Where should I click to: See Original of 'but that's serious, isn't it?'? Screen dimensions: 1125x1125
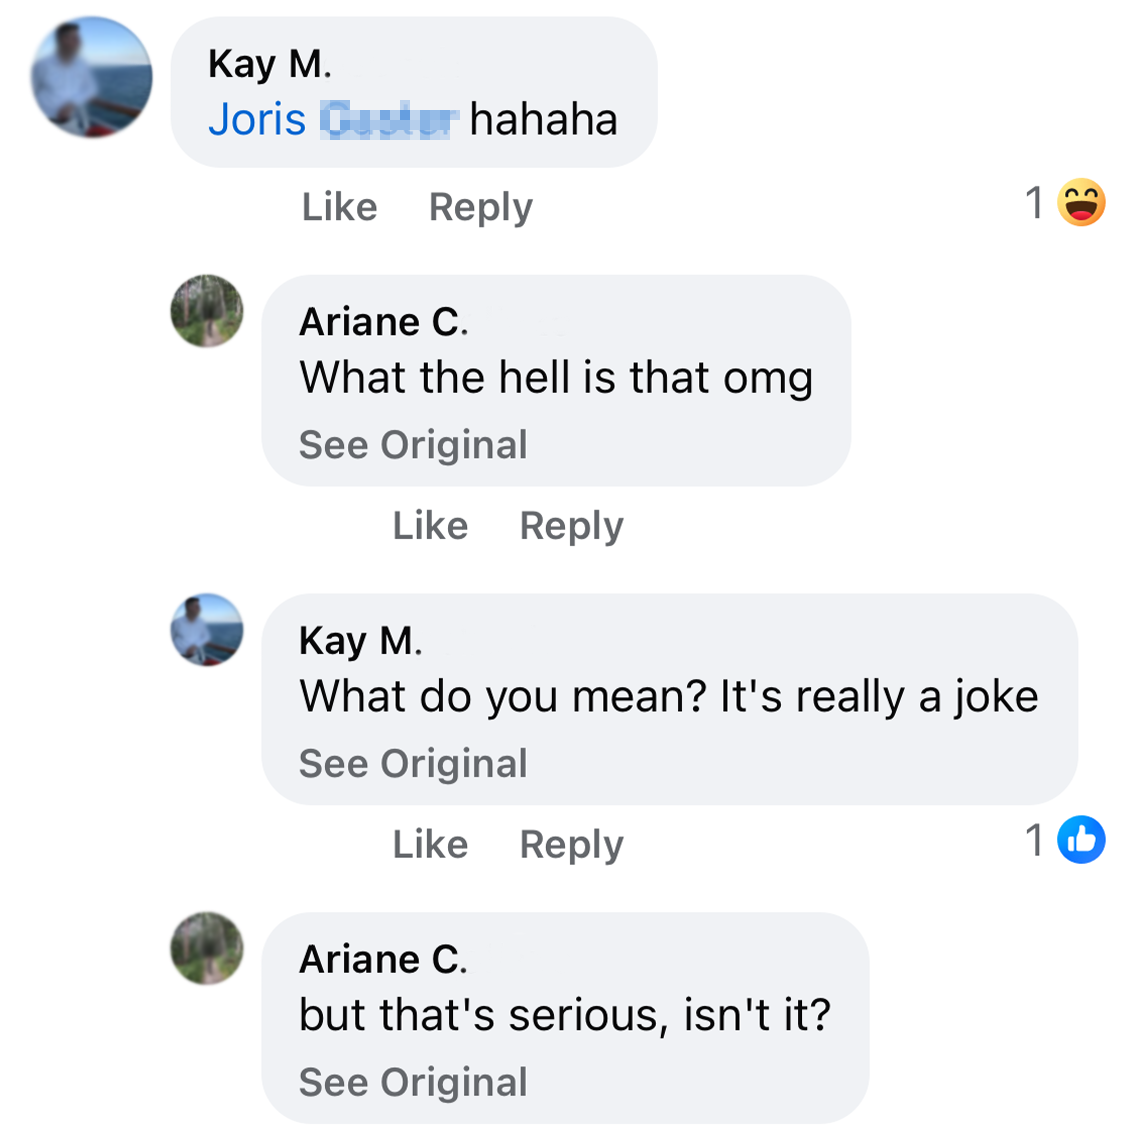[x=412, y=1082]
